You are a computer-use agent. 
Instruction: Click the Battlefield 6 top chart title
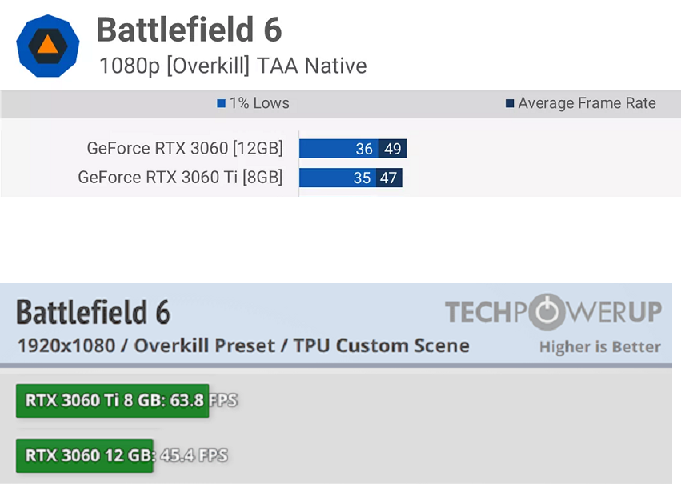pos(189,30)
